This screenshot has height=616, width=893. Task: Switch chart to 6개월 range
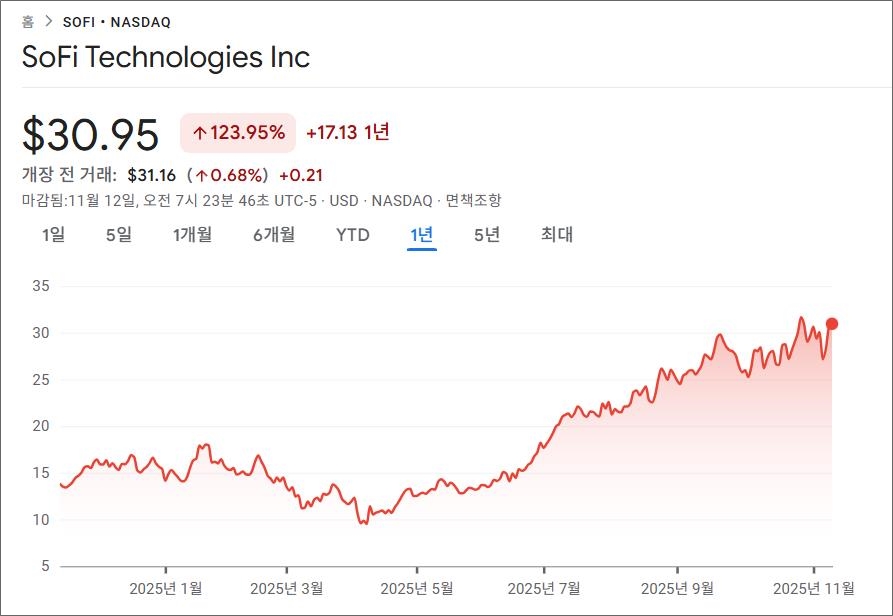tap(274, 235)
